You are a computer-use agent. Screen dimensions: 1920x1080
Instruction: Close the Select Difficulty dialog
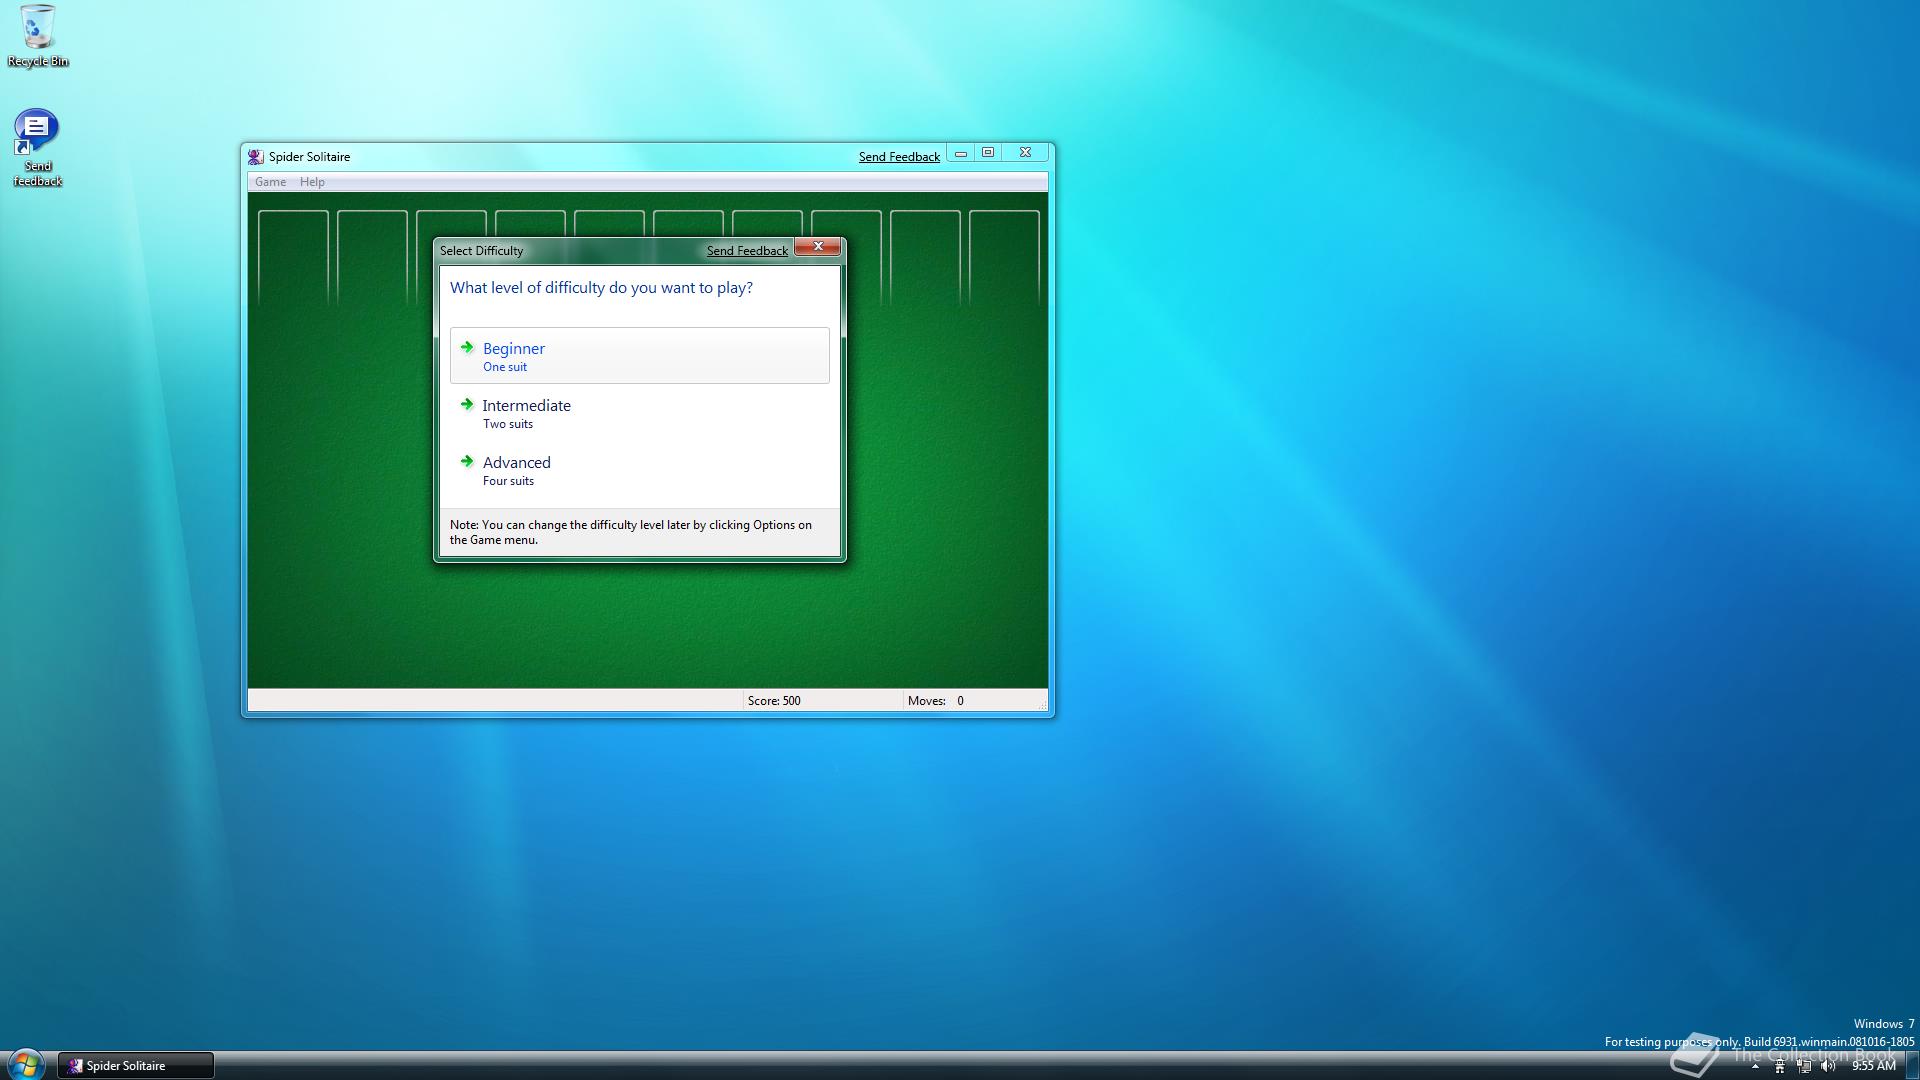click(x=818, y=247)
